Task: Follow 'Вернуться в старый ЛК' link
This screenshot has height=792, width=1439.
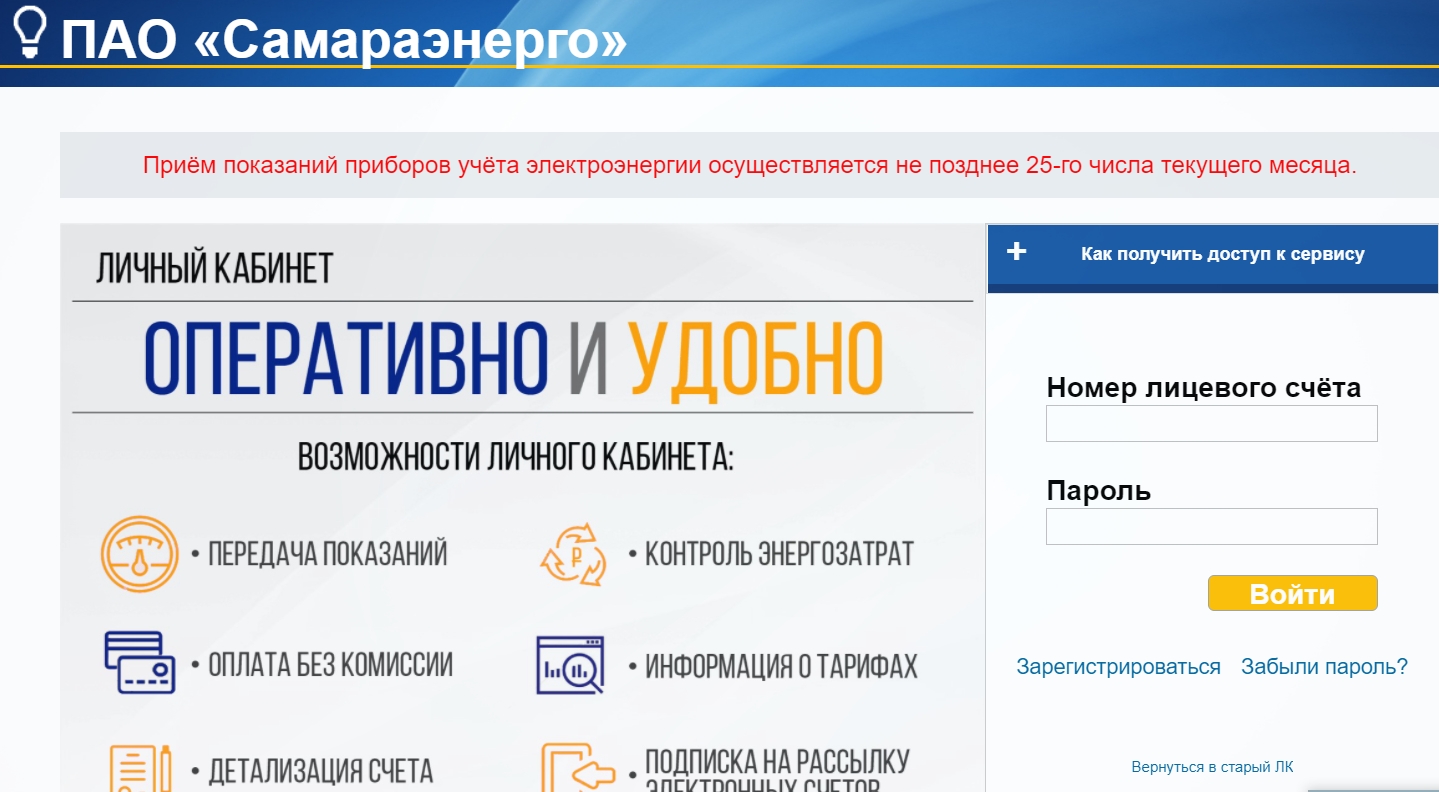Action: point(1212,767)
